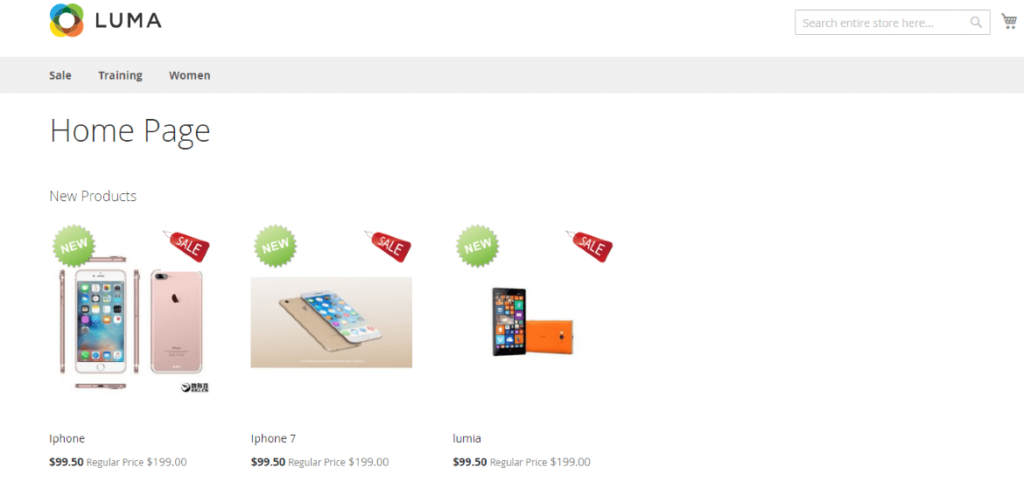Click the SALE tag on lumia
1024x481 pixels.
590,246
